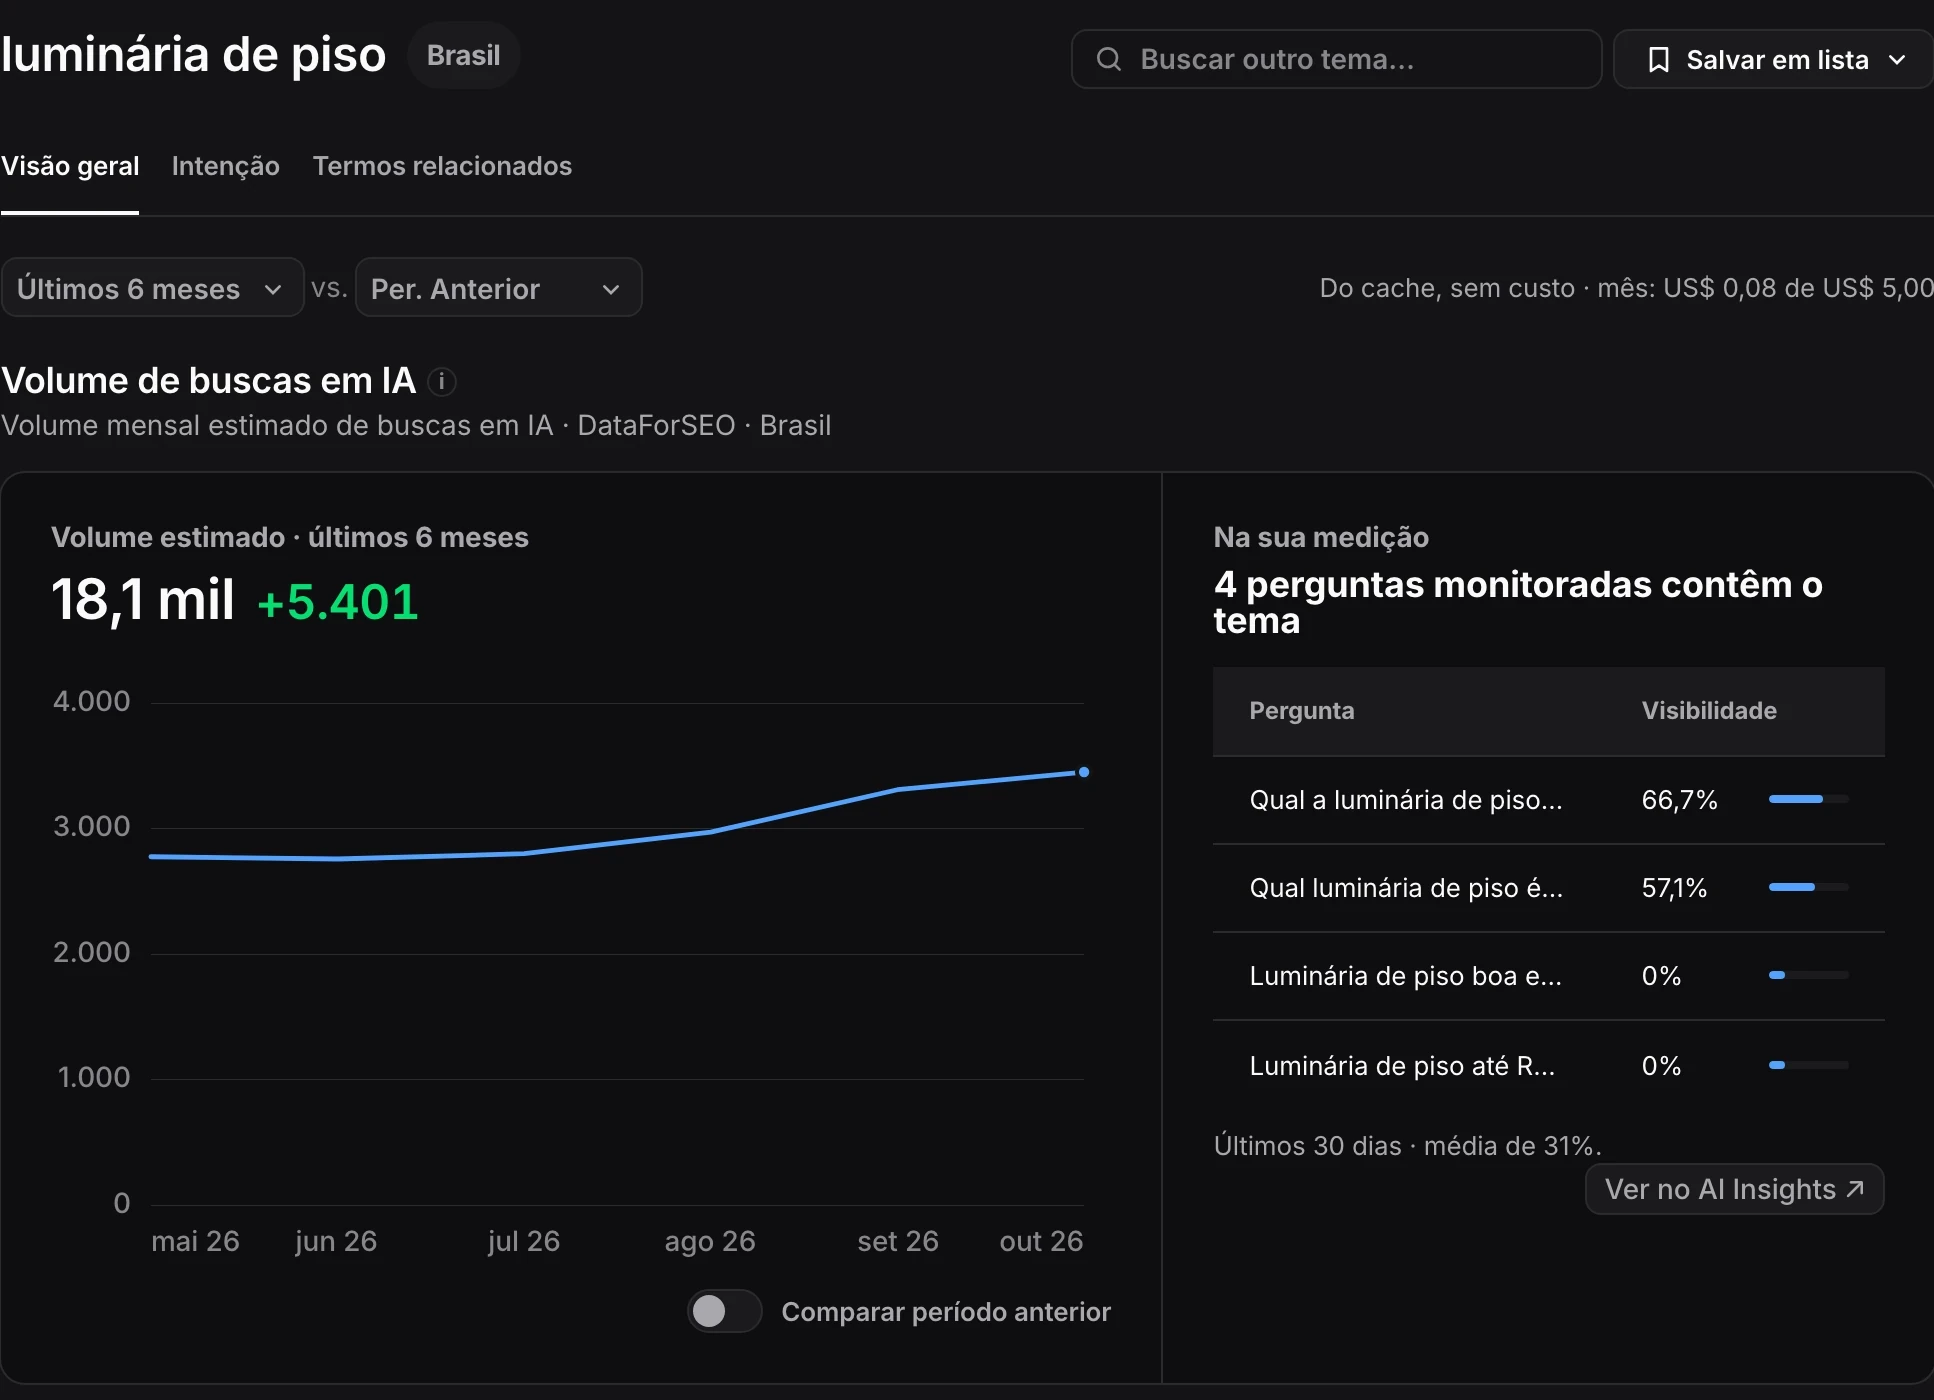Click the 57,1% visibility progress bar
The image size is (1934, 1400).
coord(1808,887)
